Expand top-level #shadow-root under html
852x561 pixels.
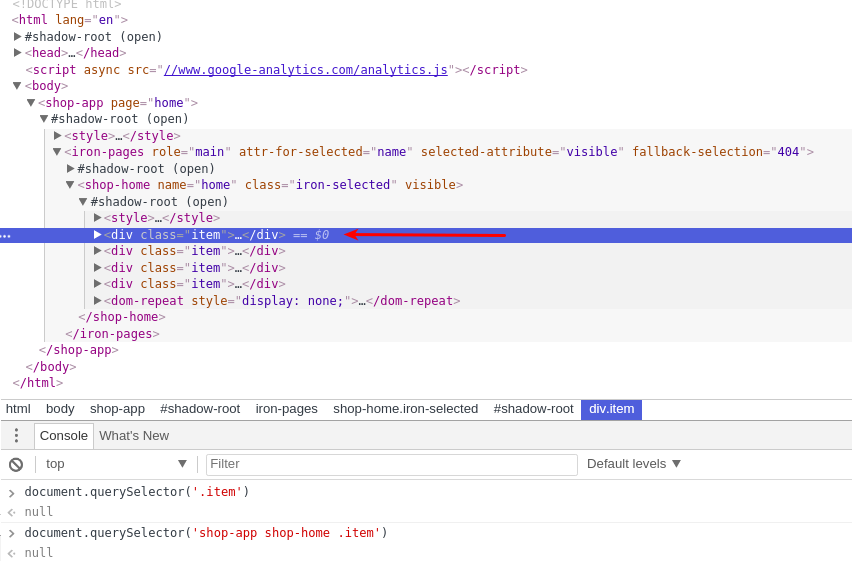coord(17,36)
